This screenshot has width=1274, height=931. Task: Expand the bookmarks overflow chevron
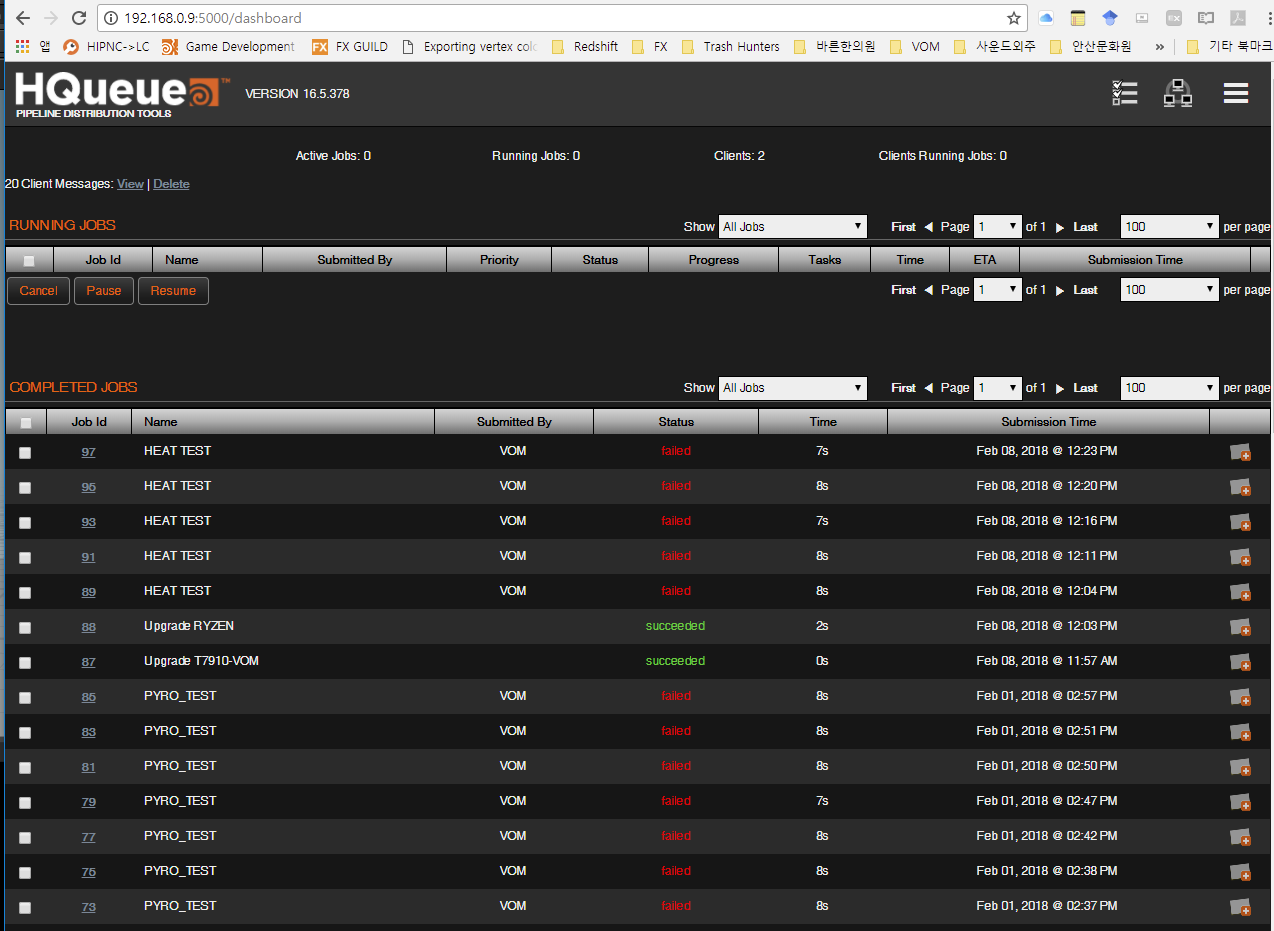pyautogui.click(x=1159, y=46)
